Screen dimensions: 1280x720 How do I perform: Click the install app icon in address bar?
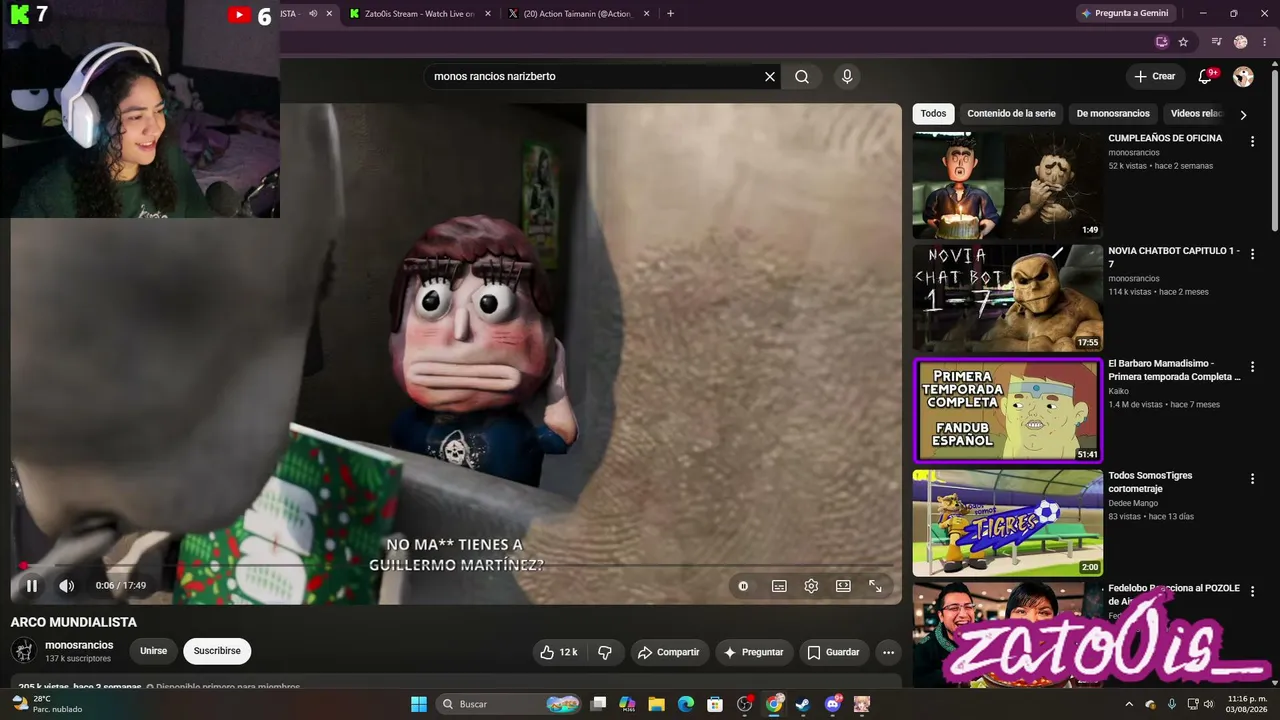1161,42
